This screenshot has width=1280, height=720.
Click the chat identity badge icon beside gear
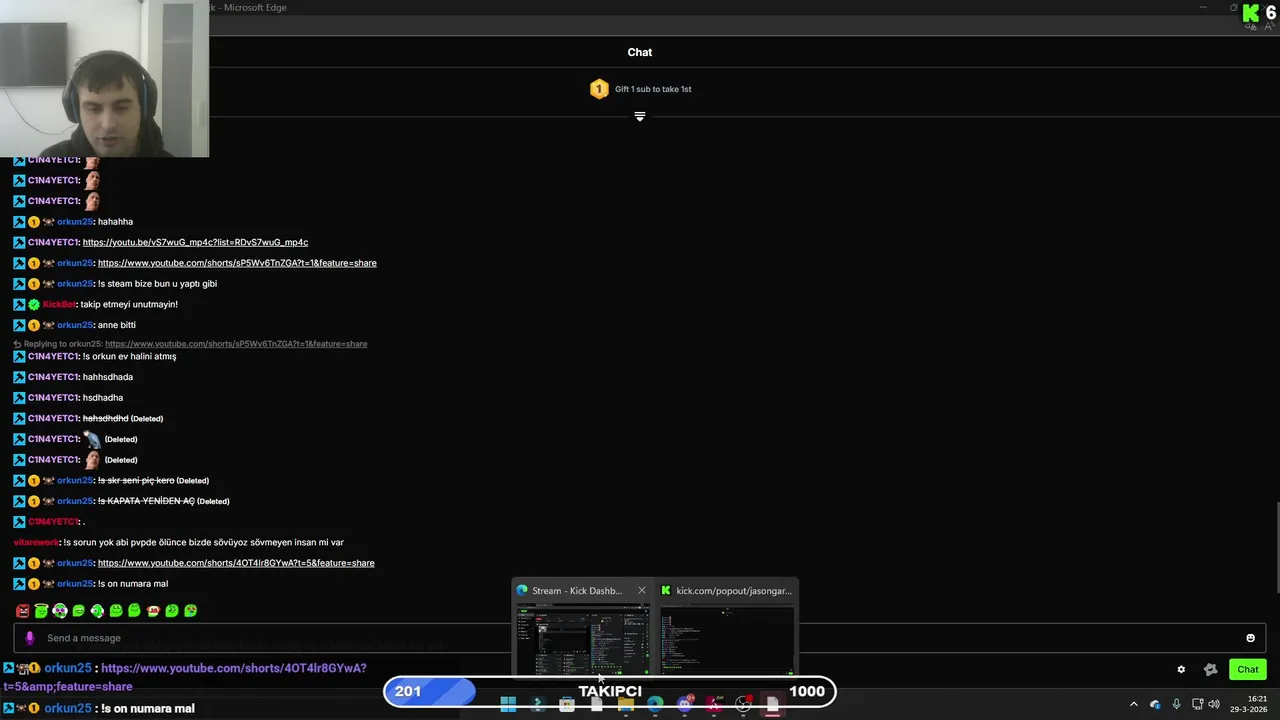point(1210,670)
